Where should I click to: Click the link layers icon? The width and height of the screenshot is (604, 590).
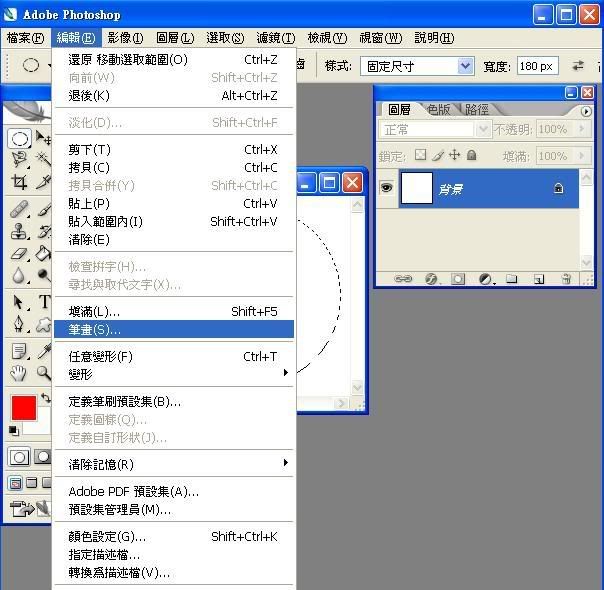click(403, 279)
